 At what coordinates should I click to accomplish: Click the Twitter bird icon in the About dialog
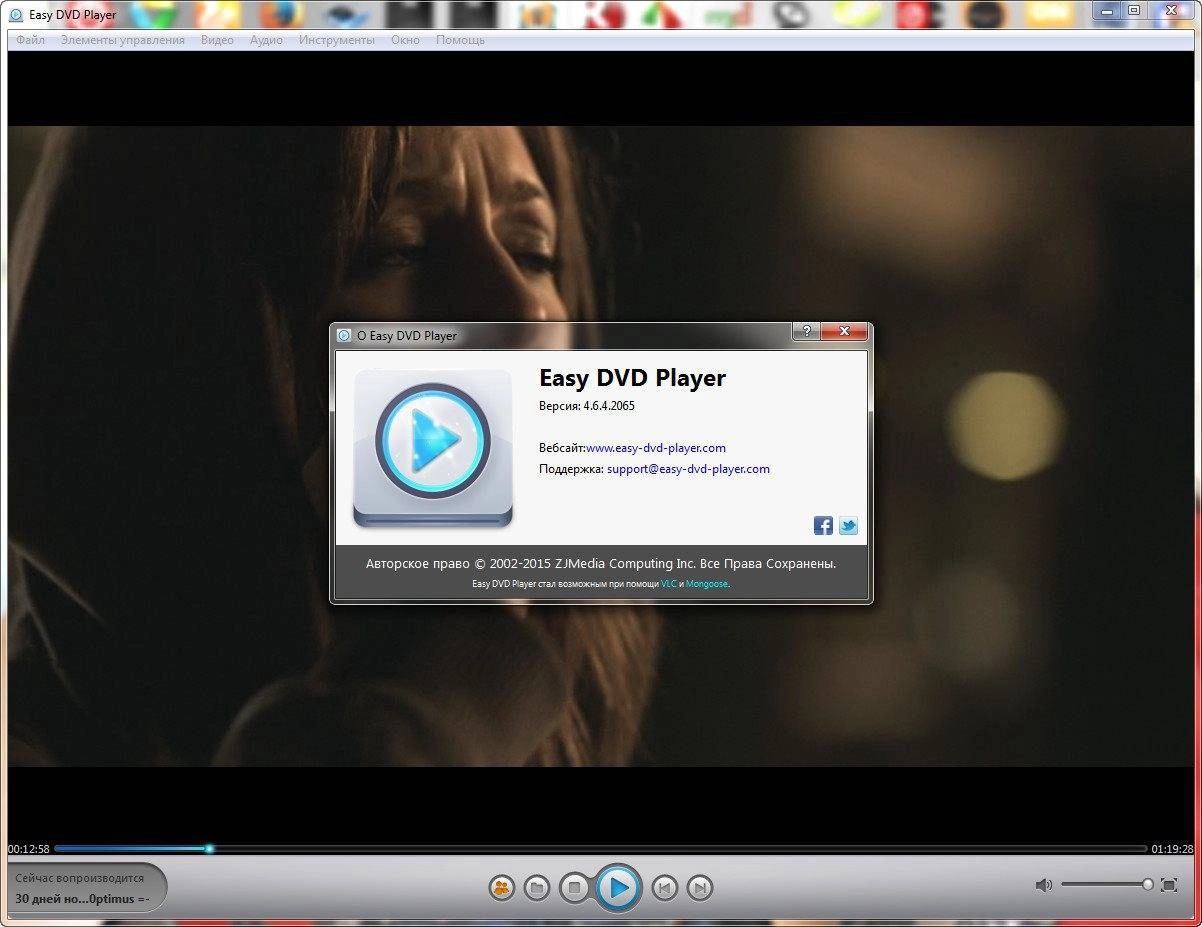tap(848, 526)
